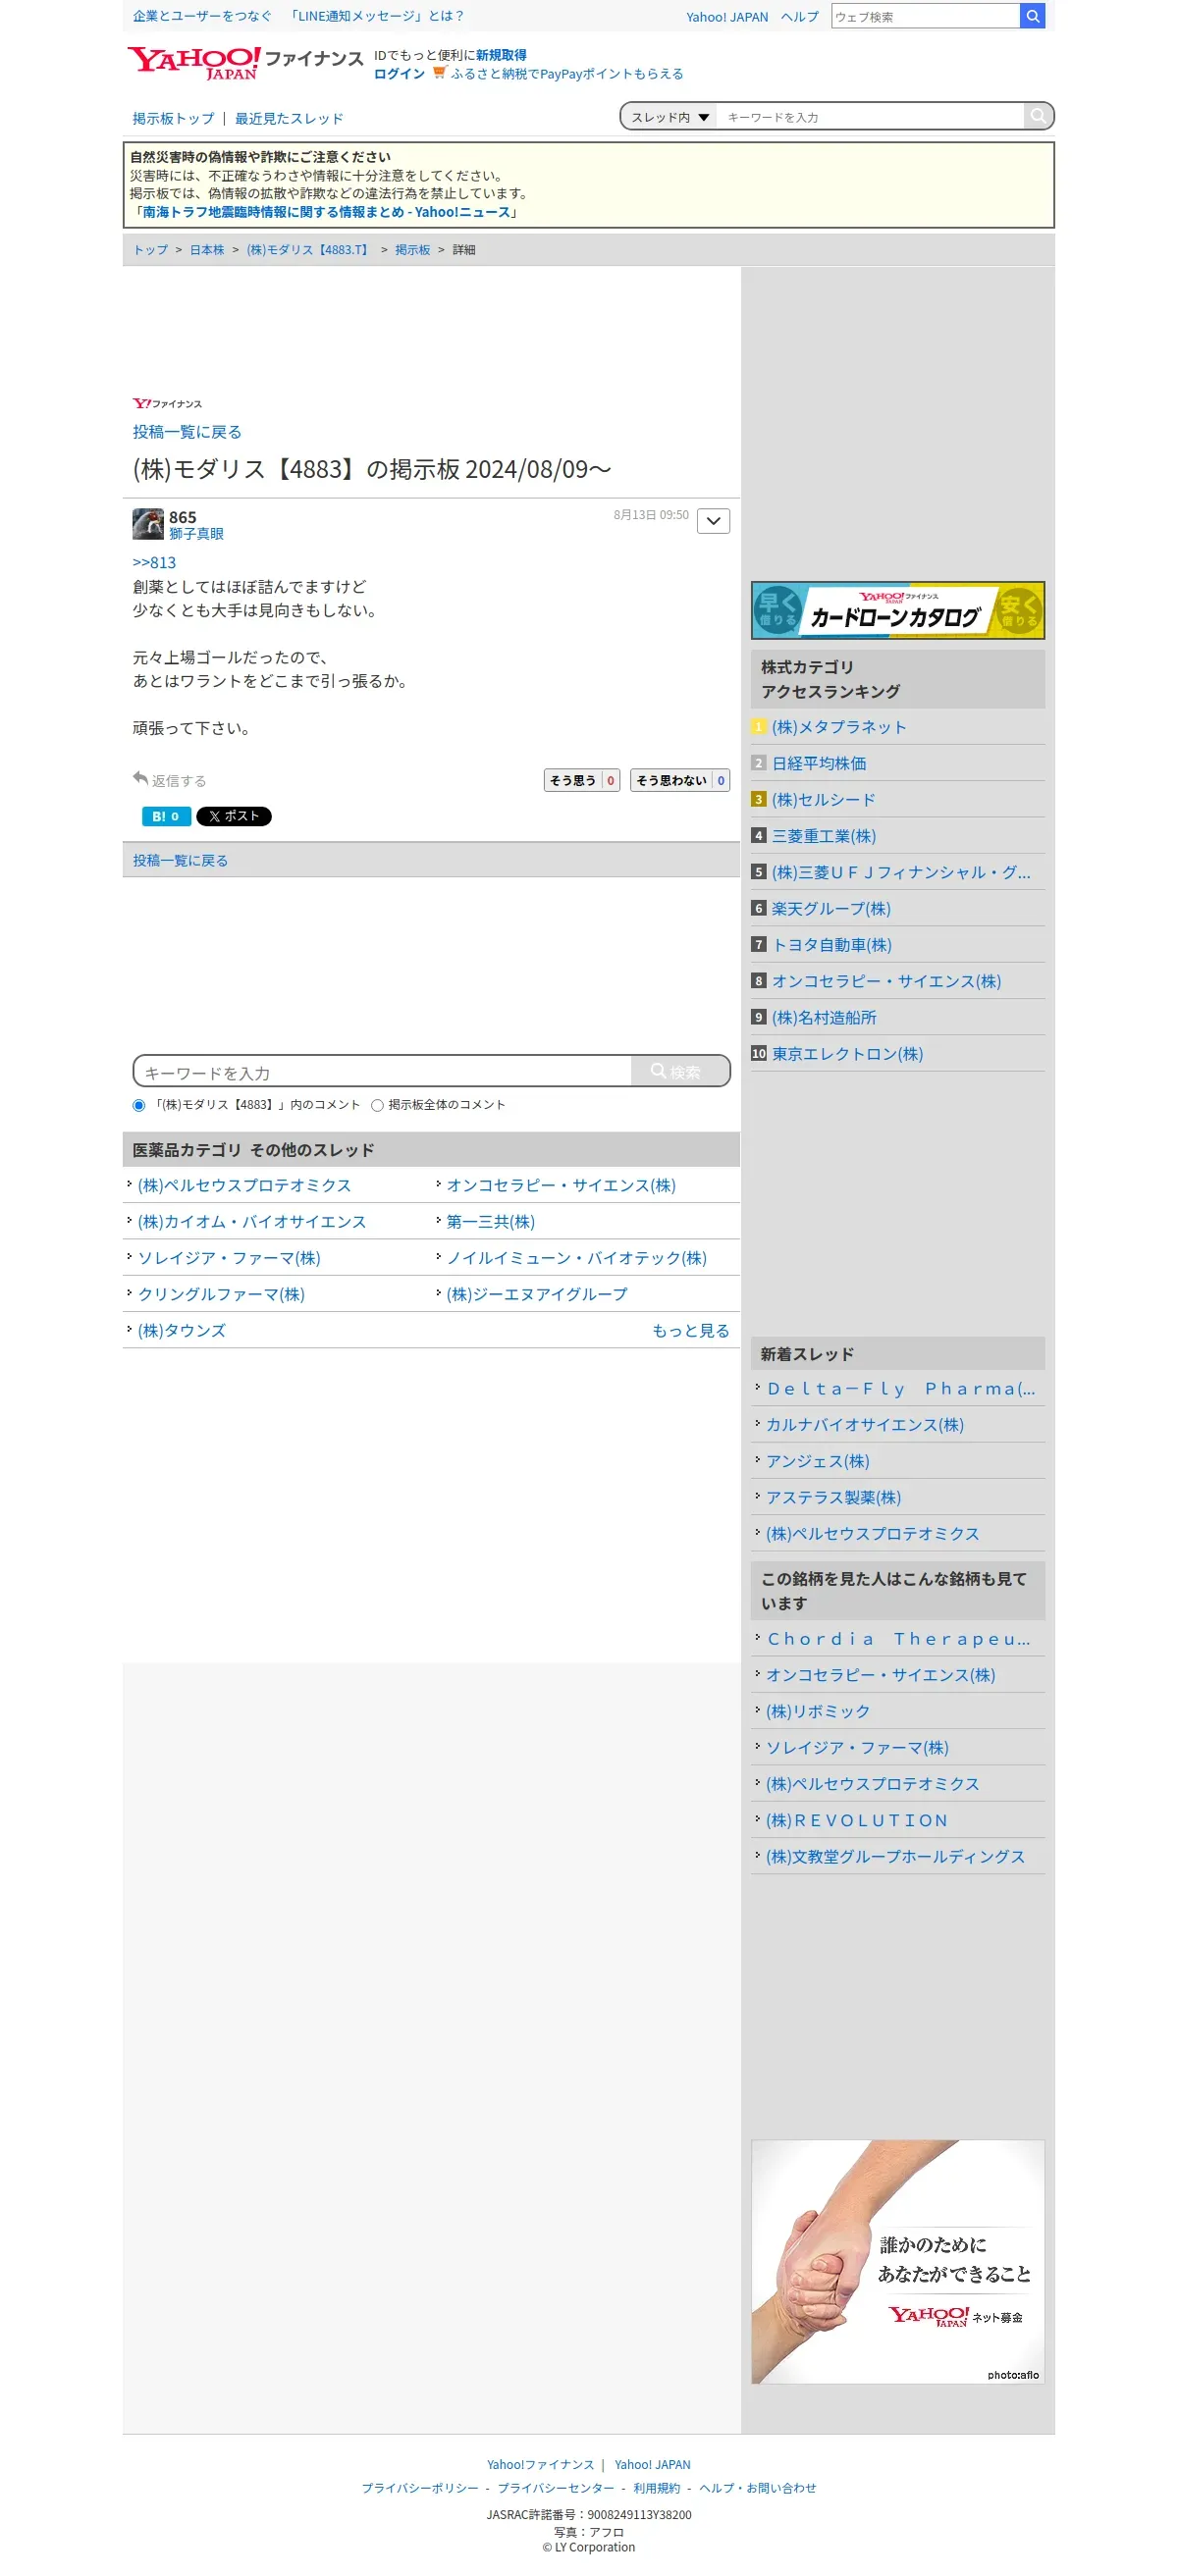Click the gray 検索 button below the post
Image resolution: width=1178 pixels, height=2576 pixels.
680,1071
